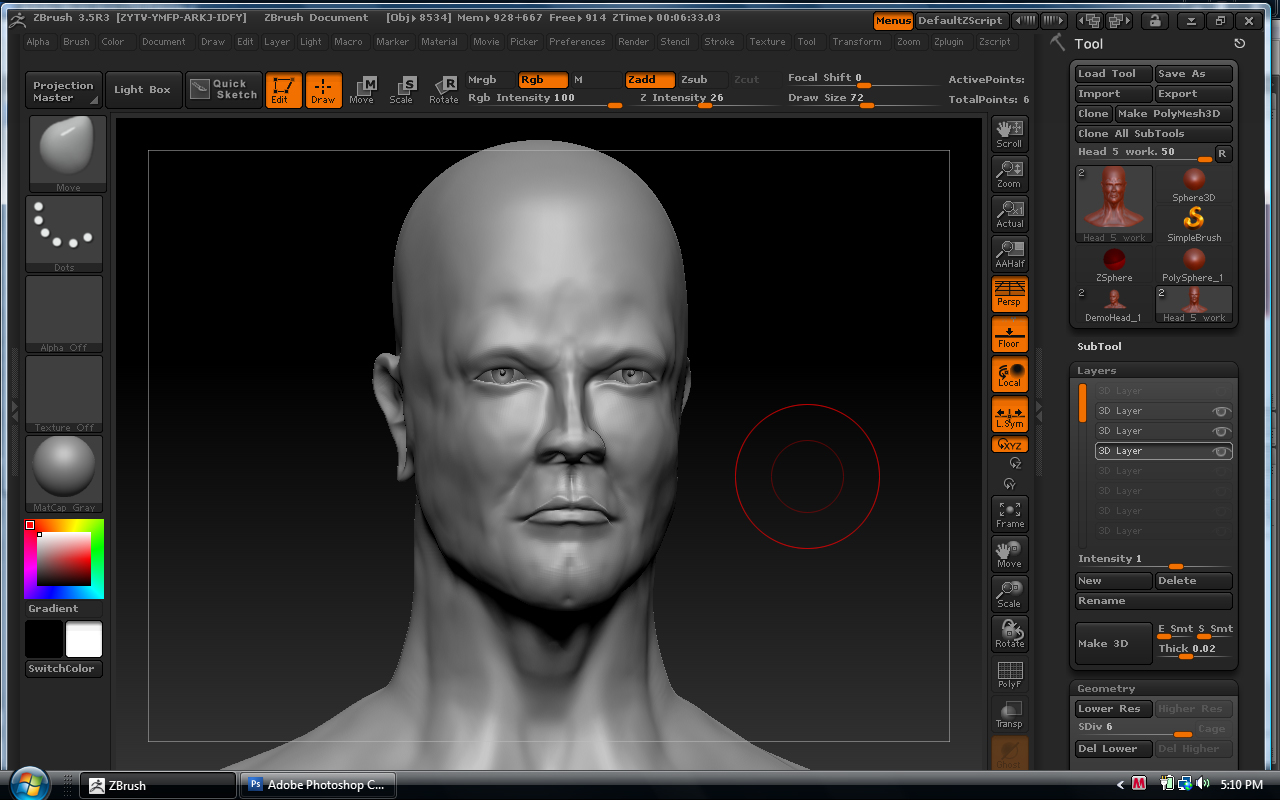
Task: Click the Rotate icon in right shelf
Action: pos(1009,634)
